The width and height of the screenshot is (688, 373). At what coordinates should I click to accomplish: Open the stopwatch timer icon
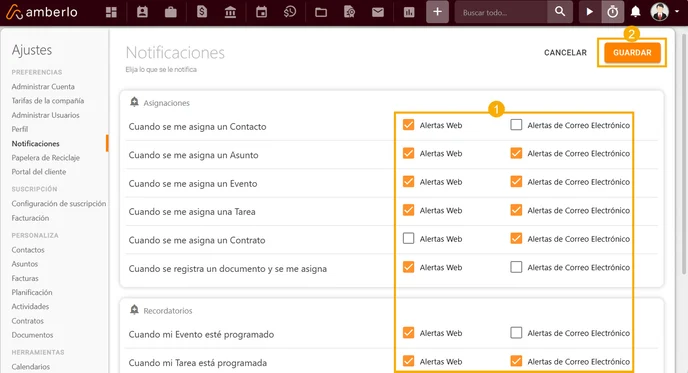613,12
